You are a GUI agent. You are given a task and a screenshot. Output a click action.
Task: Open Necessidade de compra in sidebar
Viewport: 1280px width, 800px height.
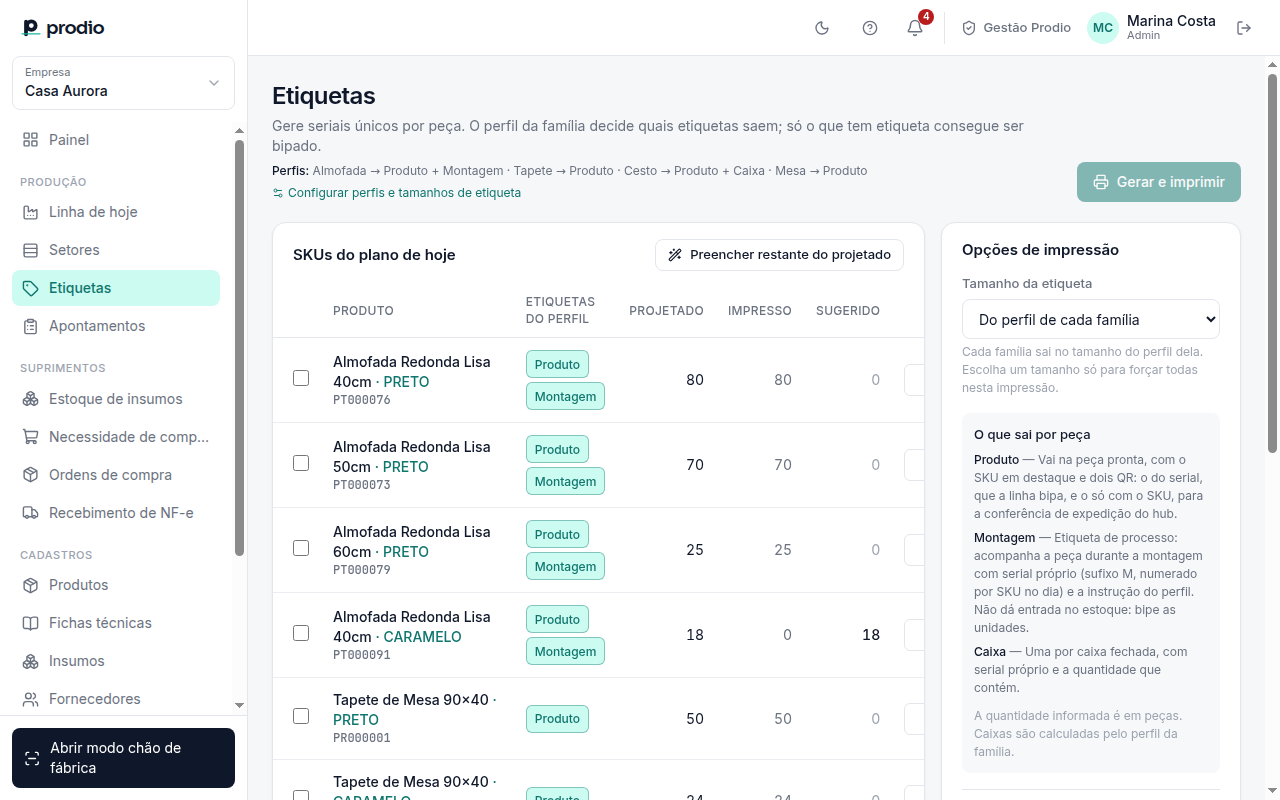click(x=116, y=437)
